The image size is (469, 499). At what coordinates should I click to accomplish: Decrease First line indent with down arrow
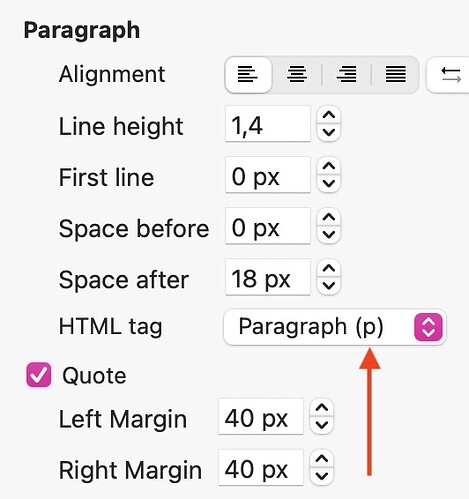pos(329,184)
